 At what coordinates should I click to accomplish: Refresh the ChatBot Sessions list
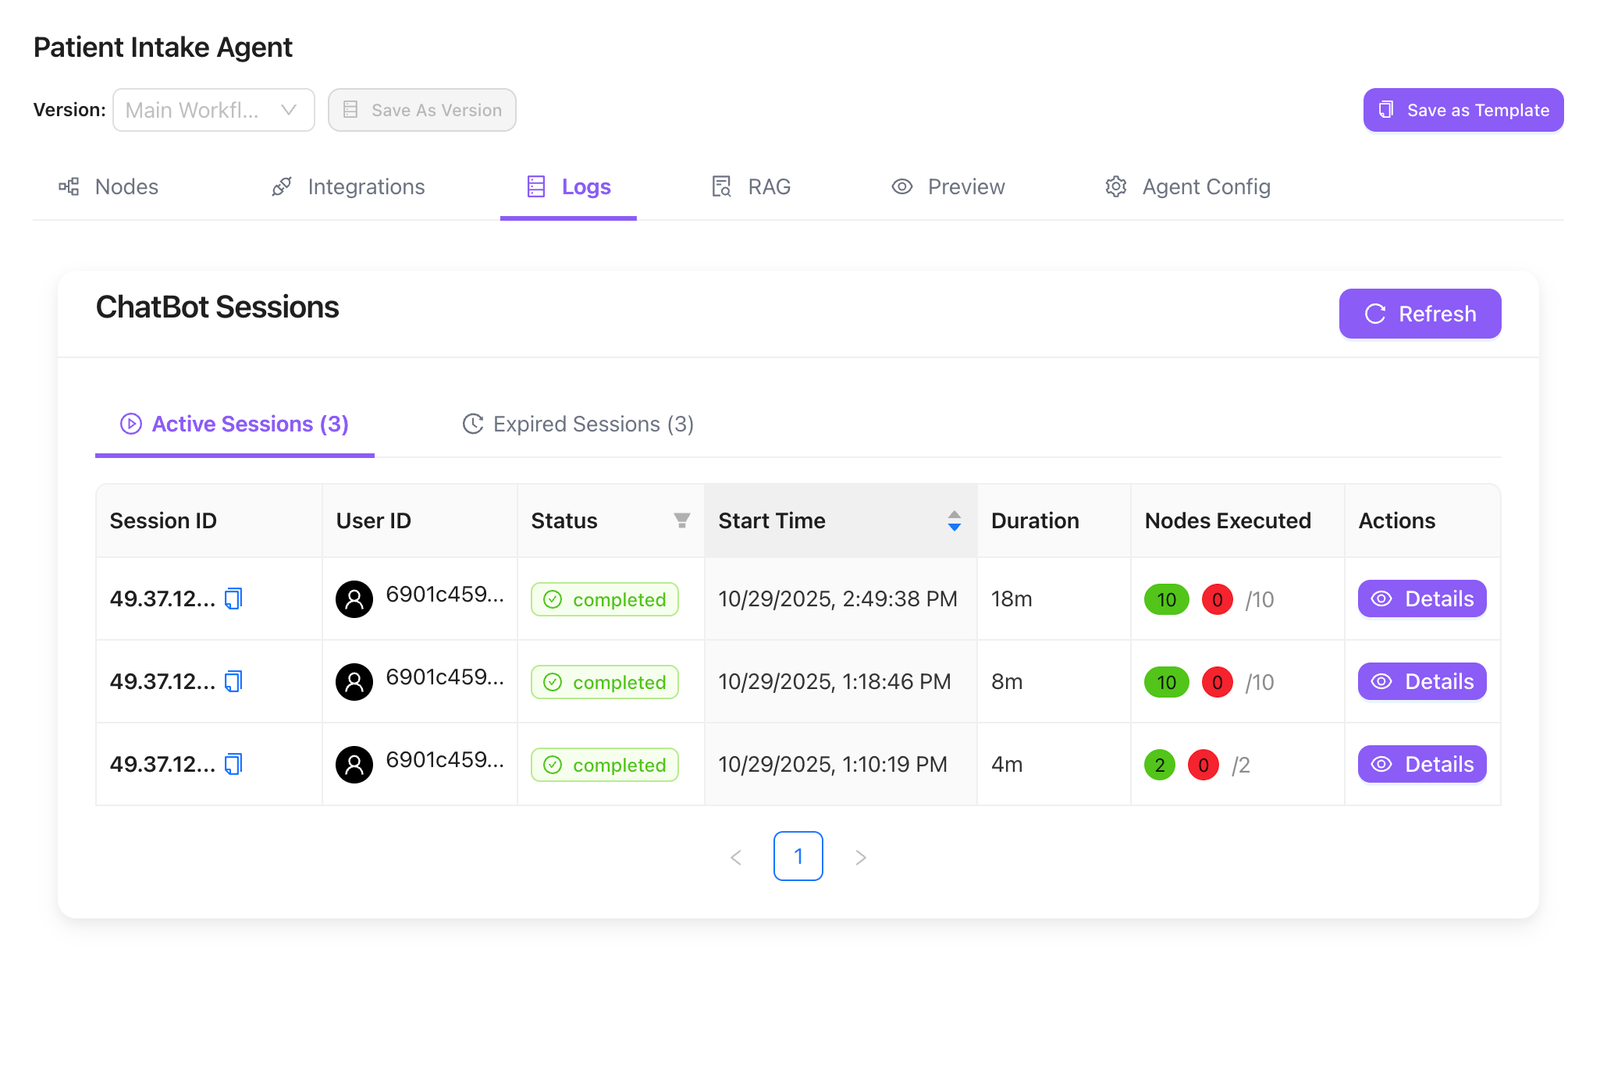(1419, 314)
